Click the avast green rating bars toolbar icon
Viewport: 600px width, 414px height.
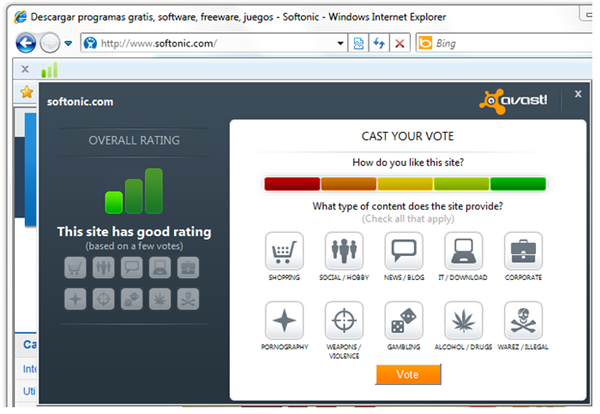click(x=49, y=70)
